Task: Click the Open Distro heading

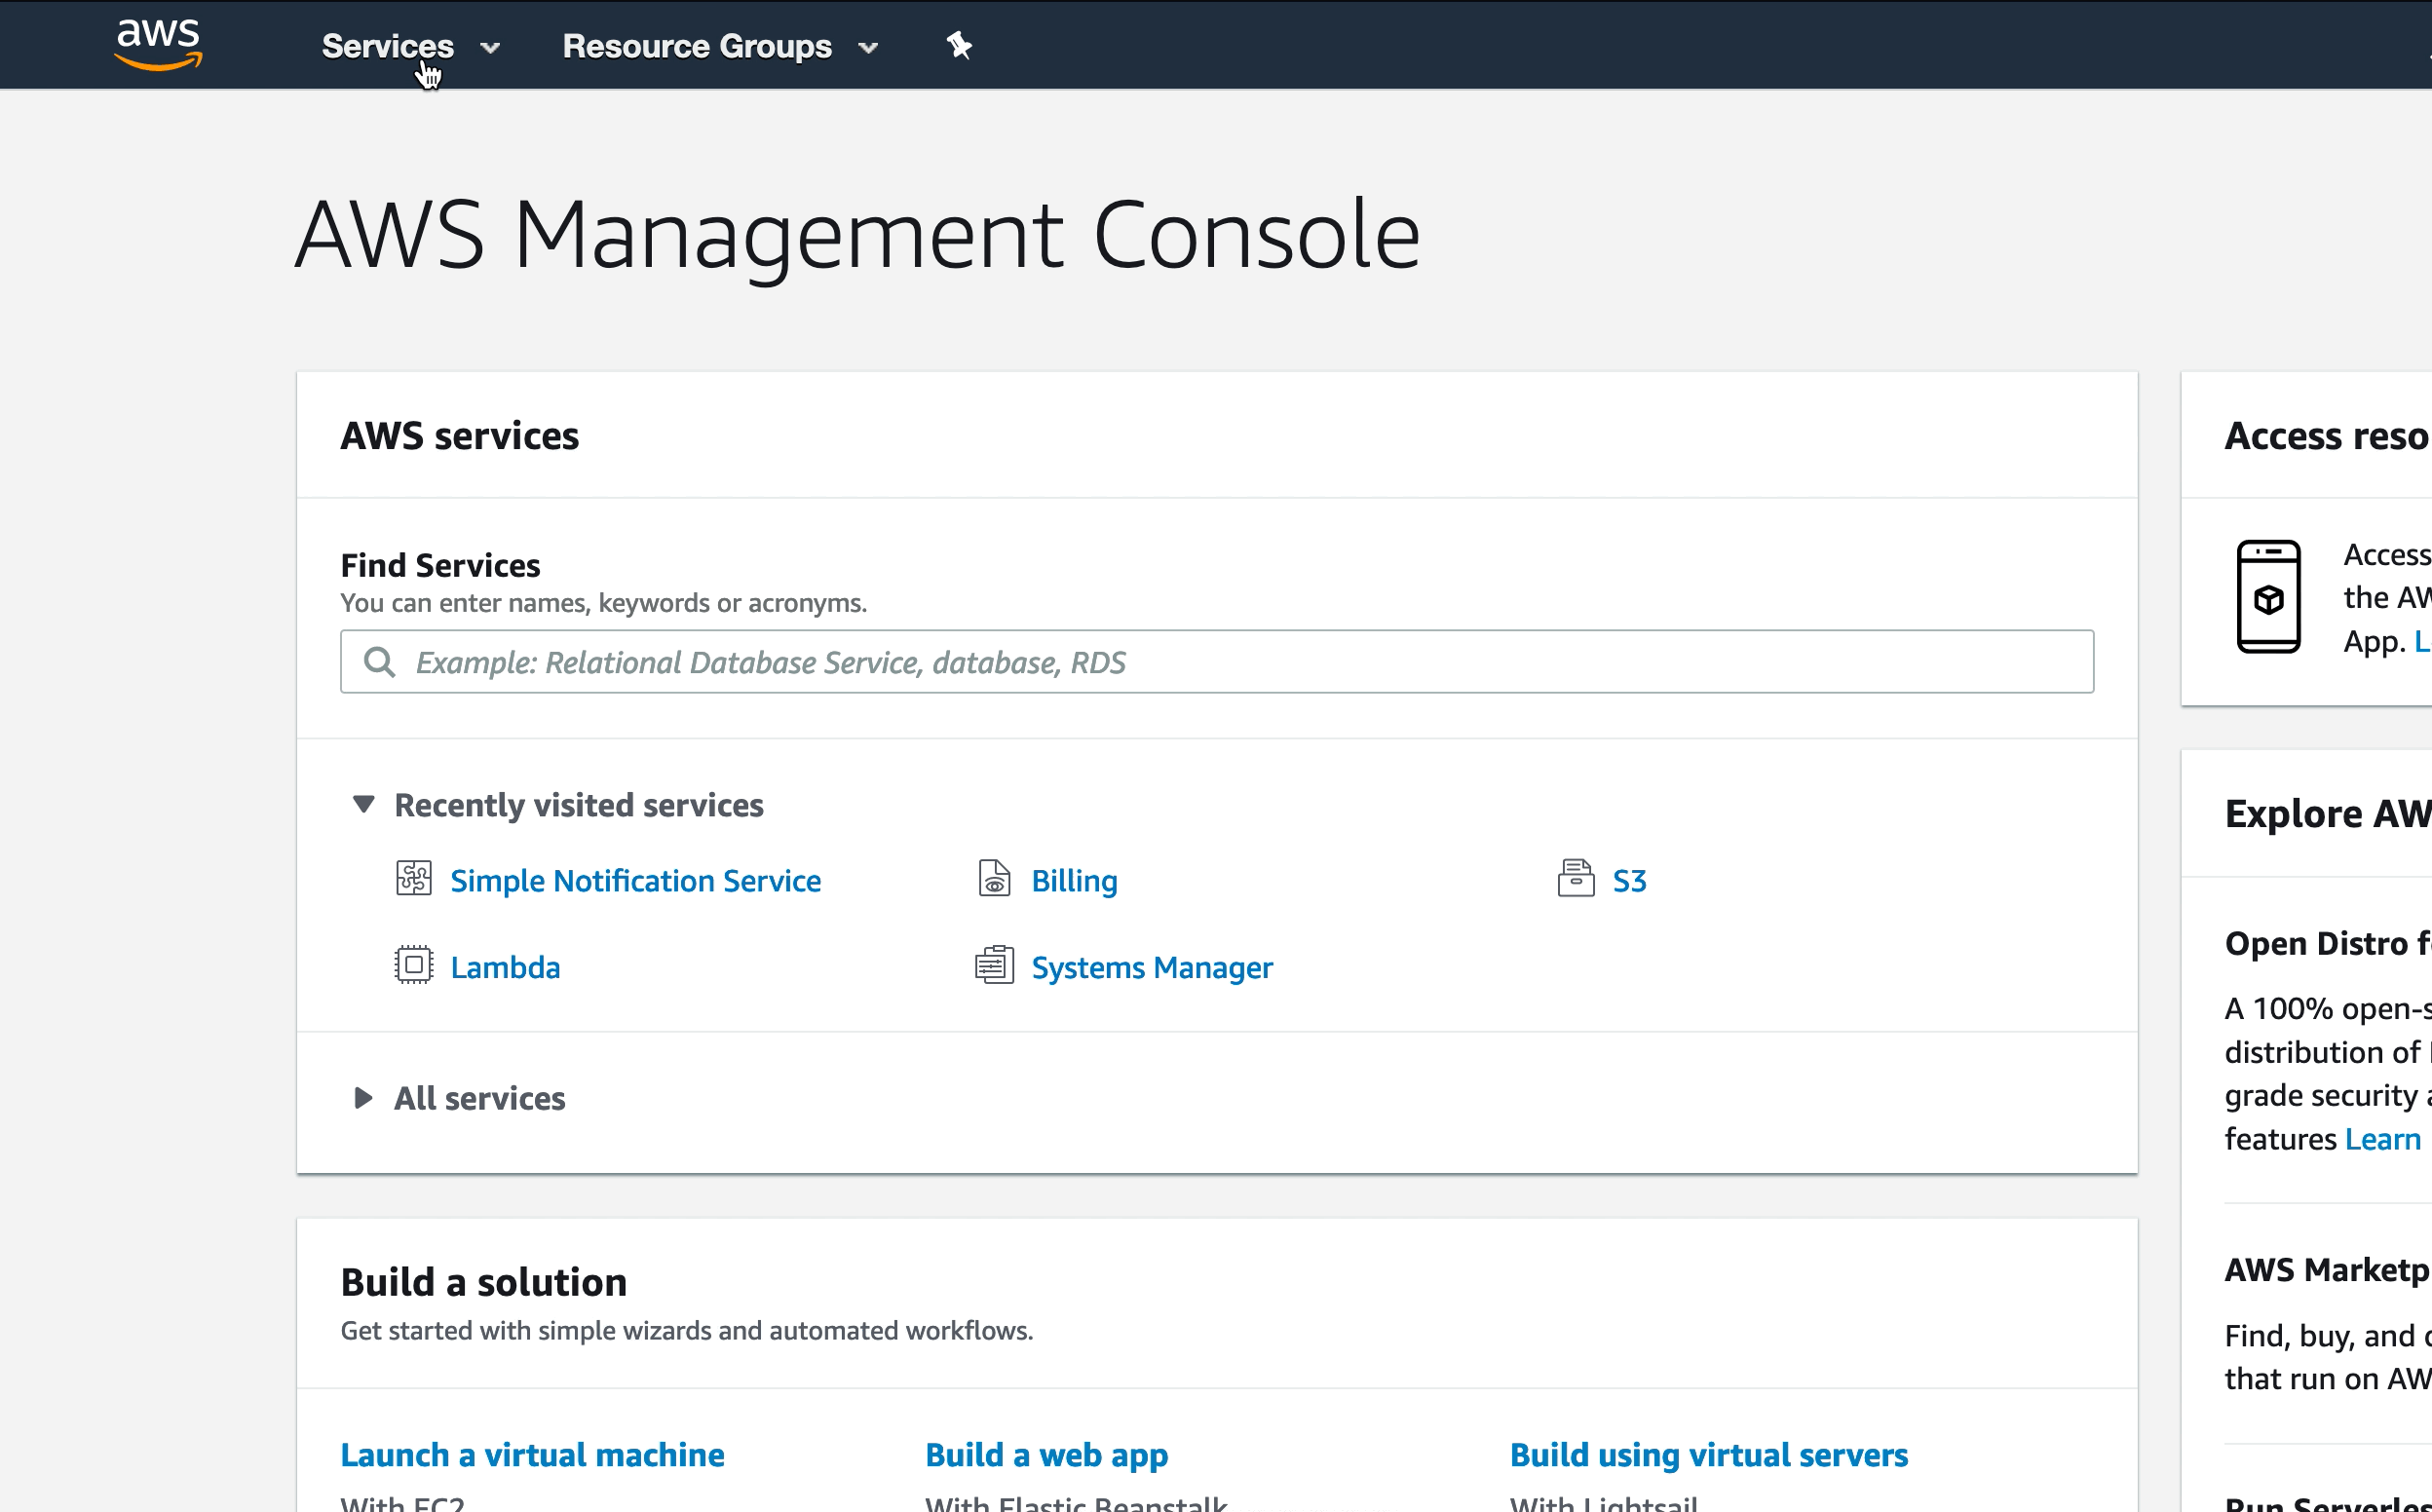Action: coord(2328,943)
